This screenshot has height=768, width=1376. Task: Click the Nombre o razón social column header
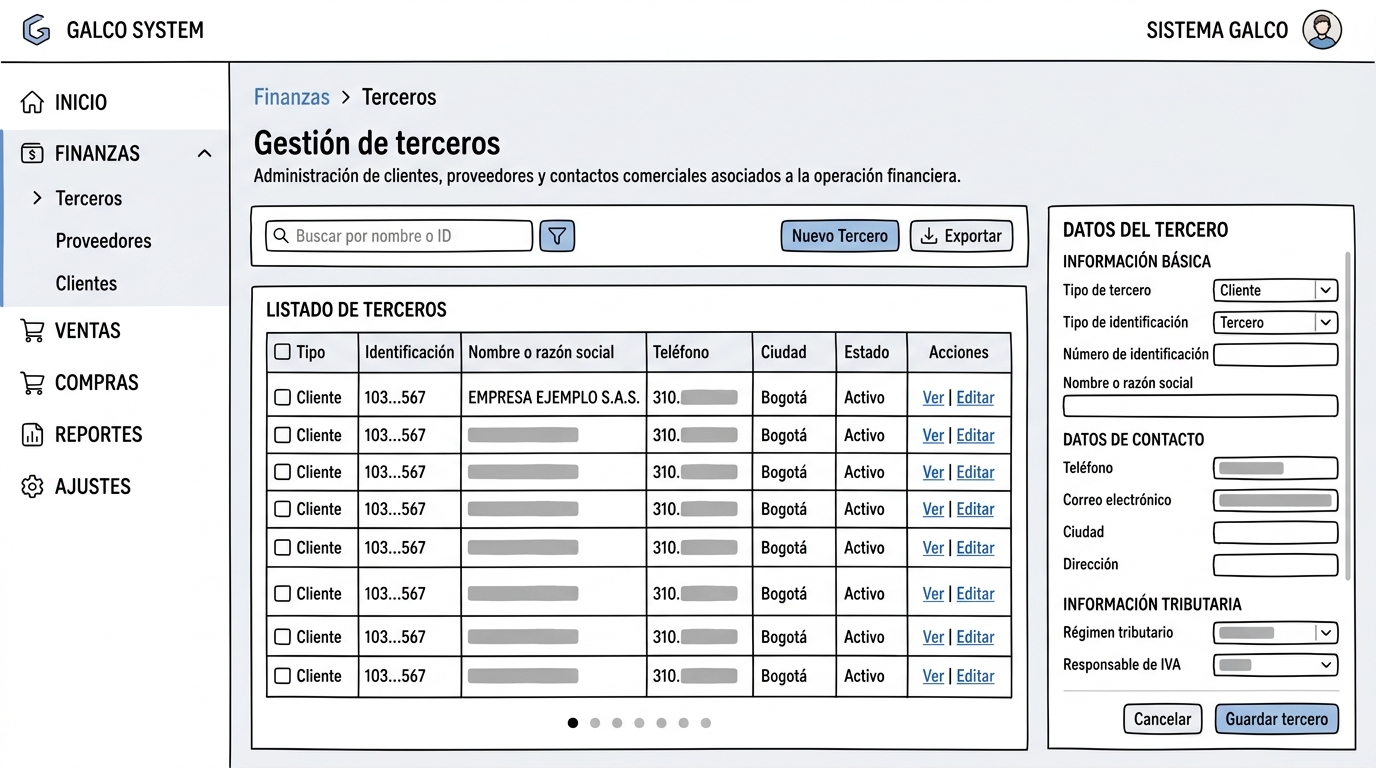click(553, 352)
